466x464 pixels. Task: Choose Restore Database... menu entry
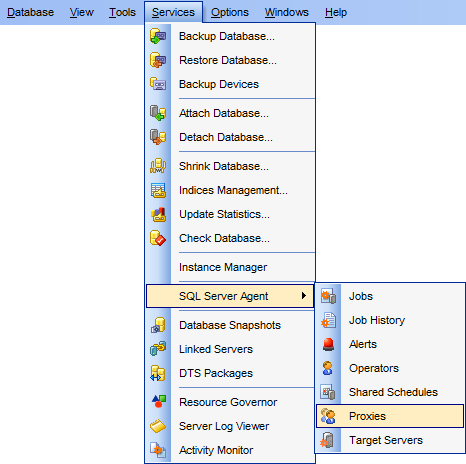click(x=230, y=60)
